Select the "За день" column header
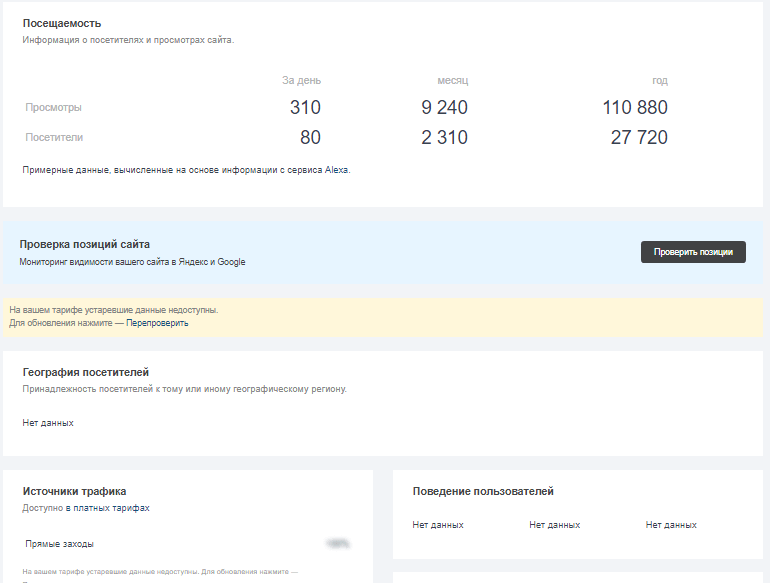 (x=301, y=80)
